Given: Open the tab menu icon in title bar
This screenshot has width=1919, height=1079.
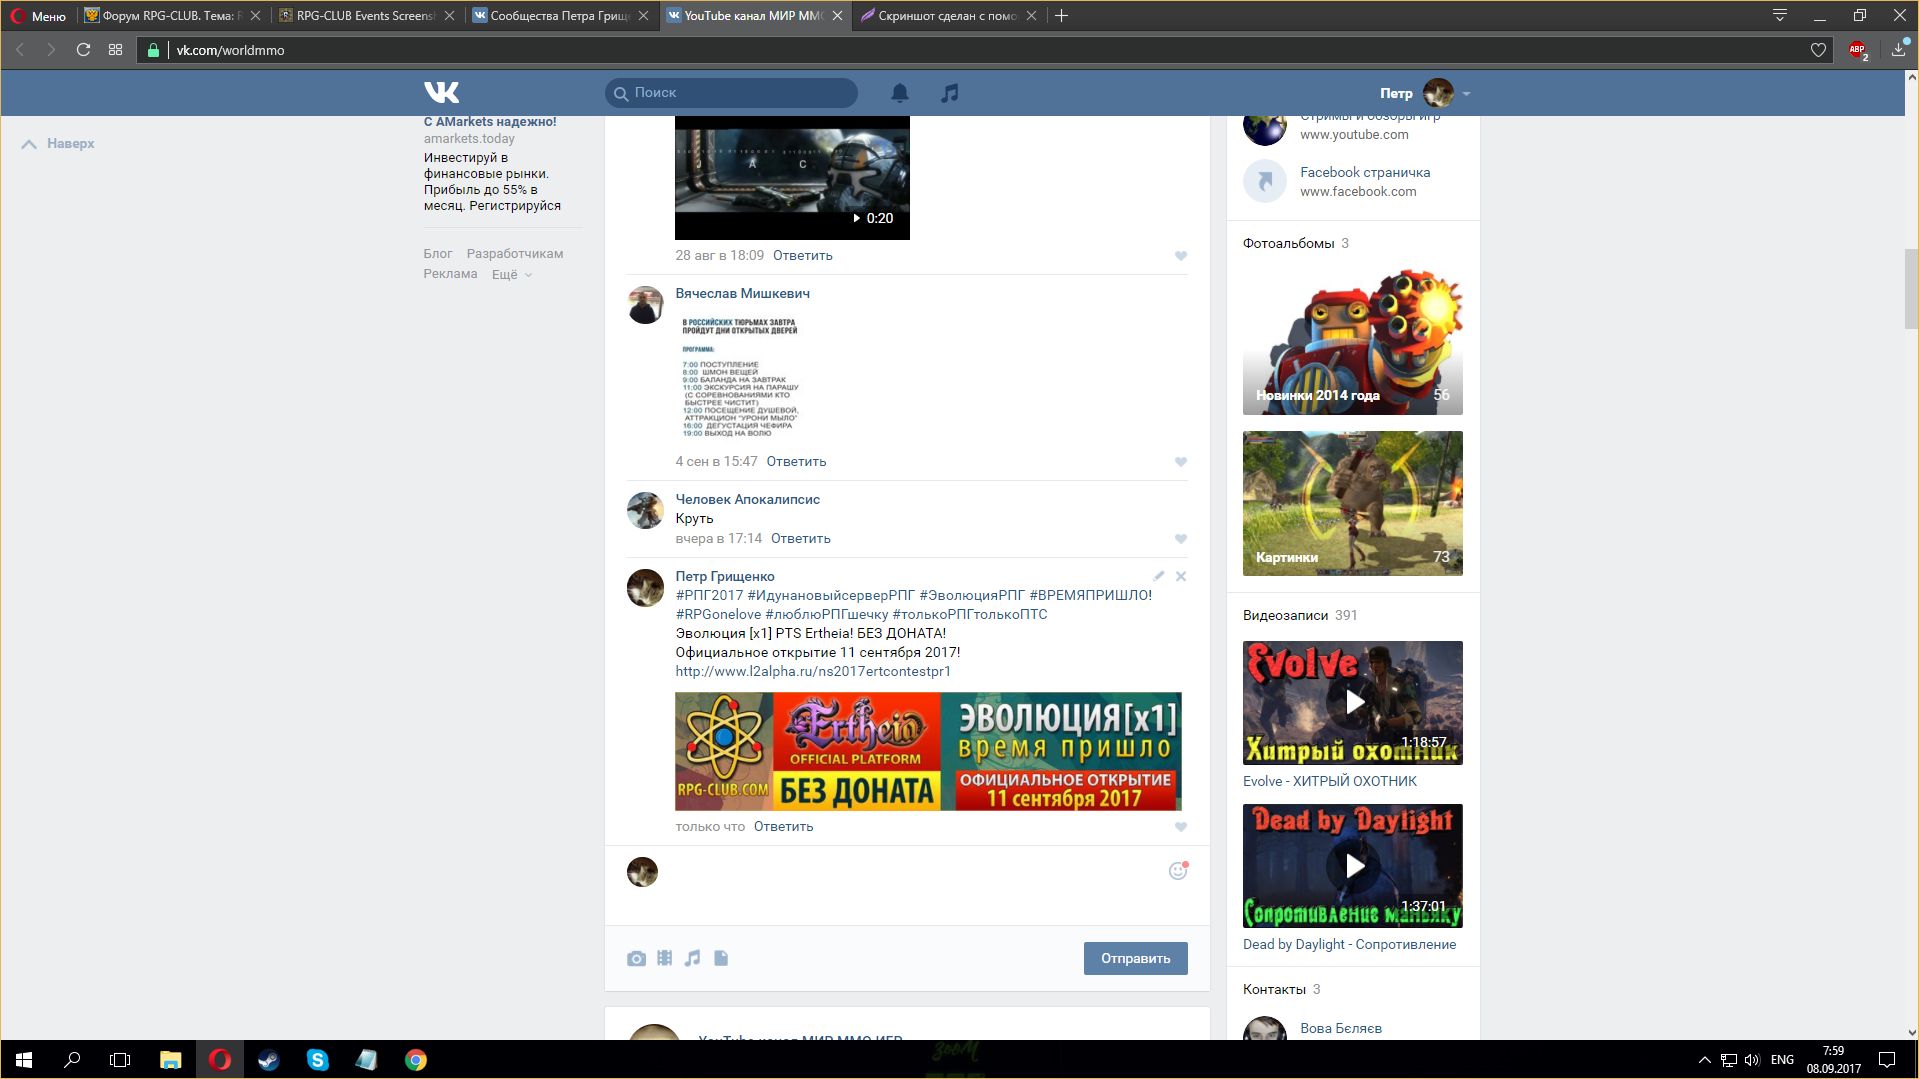Looking at the screenshot, I should pos(1780,16).
